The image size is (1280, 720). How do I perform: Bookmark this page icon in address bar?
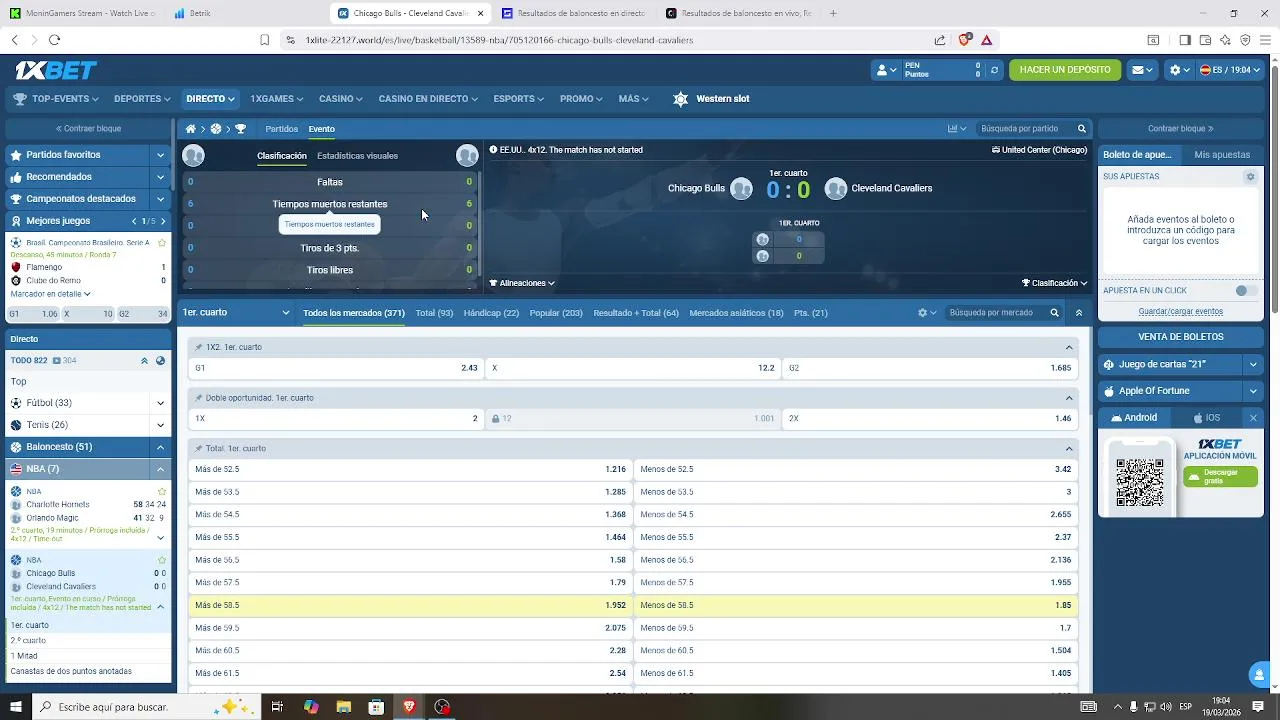264,40
